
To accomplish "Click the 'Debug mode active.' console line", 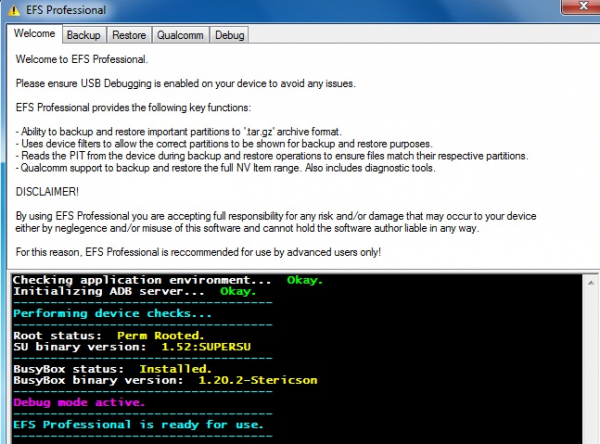I will click(x=79, y=402).
